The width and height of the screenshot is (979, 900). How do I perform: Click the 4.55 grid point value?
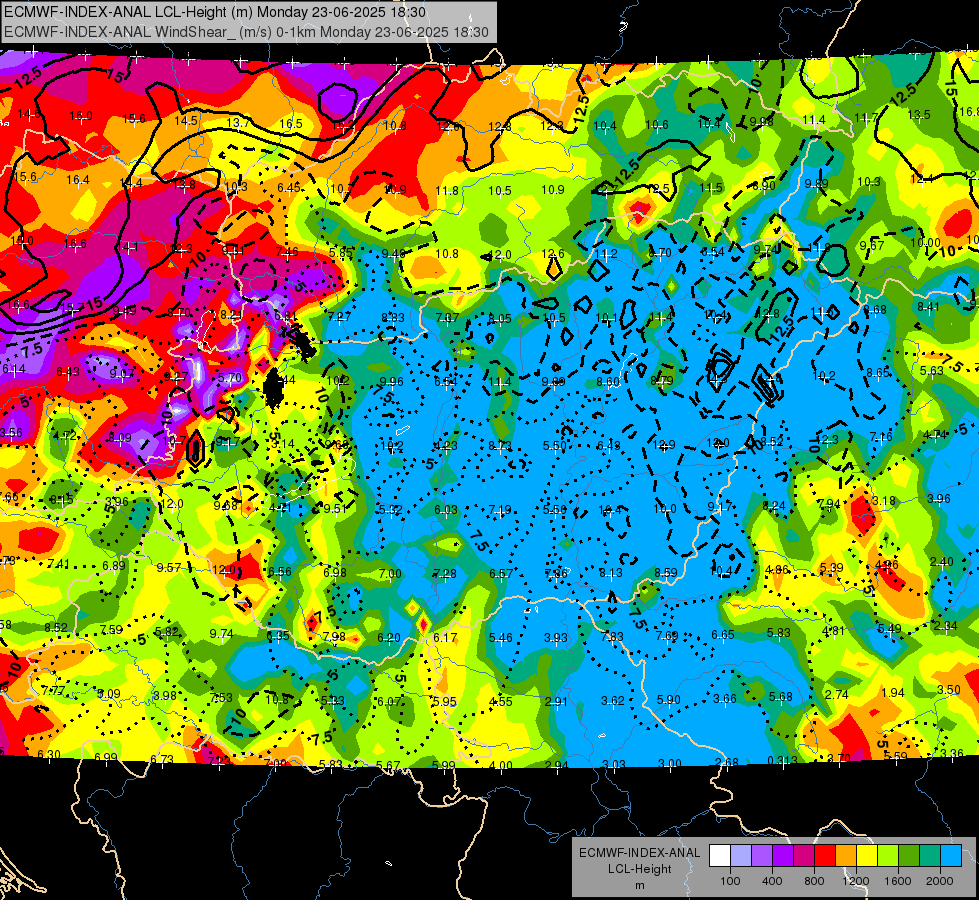501,701
